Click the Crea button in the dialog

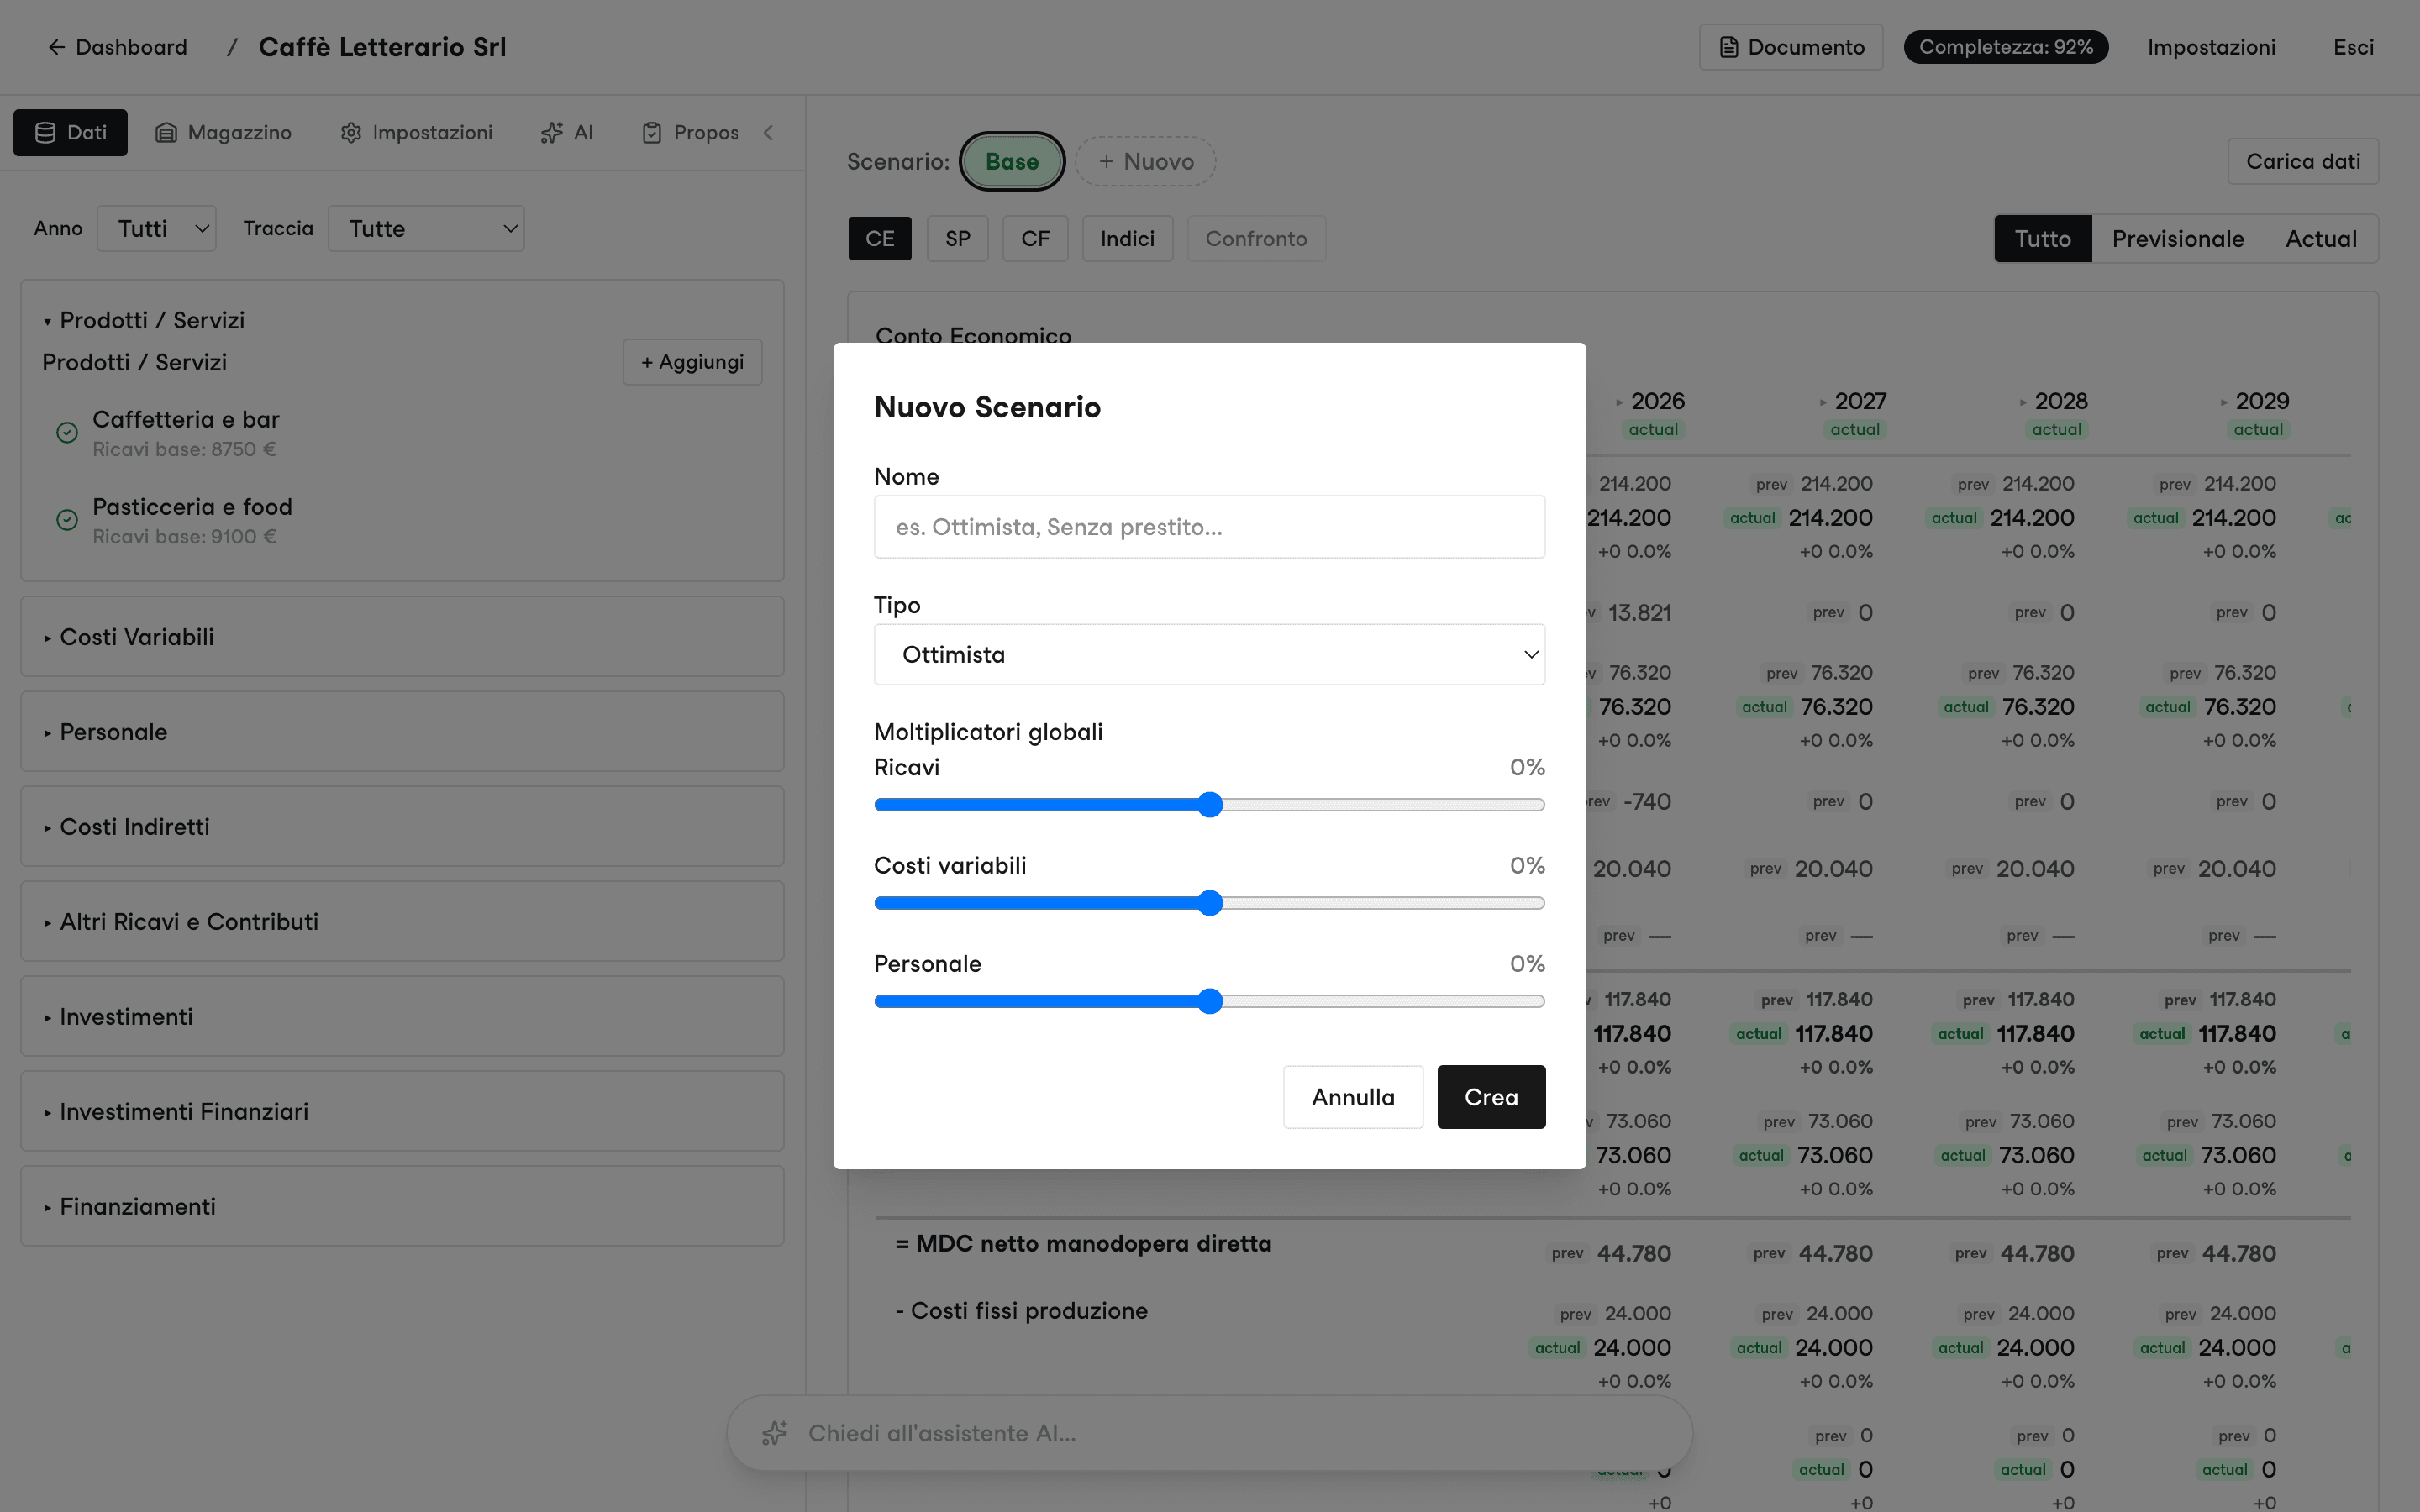[x=1491, y=1097]
